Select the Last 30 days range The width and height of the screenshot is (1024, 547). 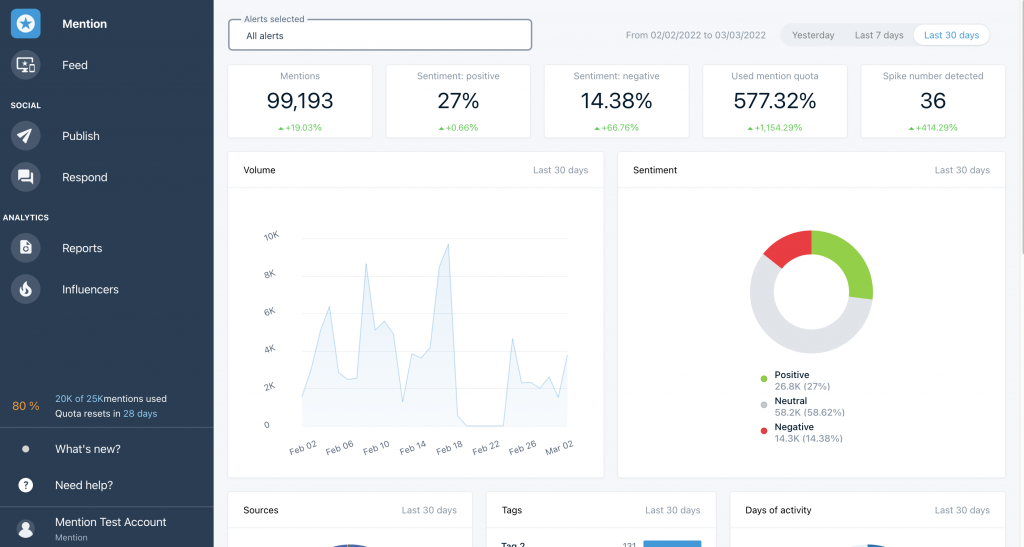pos(951,35)
